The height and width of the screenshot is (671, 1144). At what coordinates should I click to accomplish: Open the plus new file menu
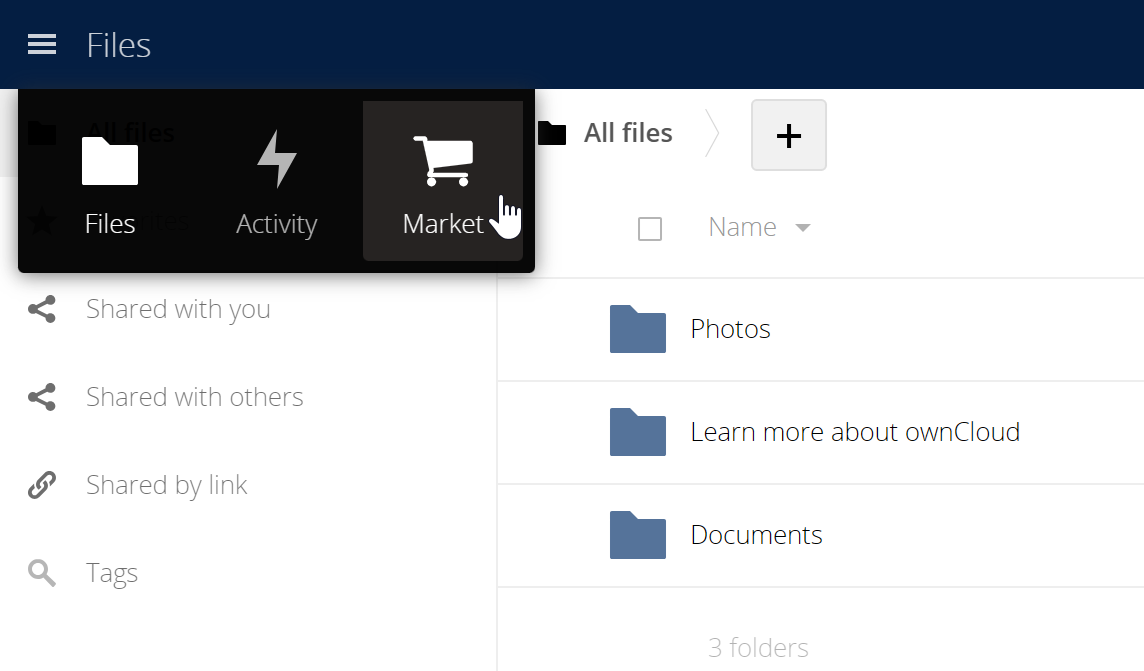[x=789, y=135]
